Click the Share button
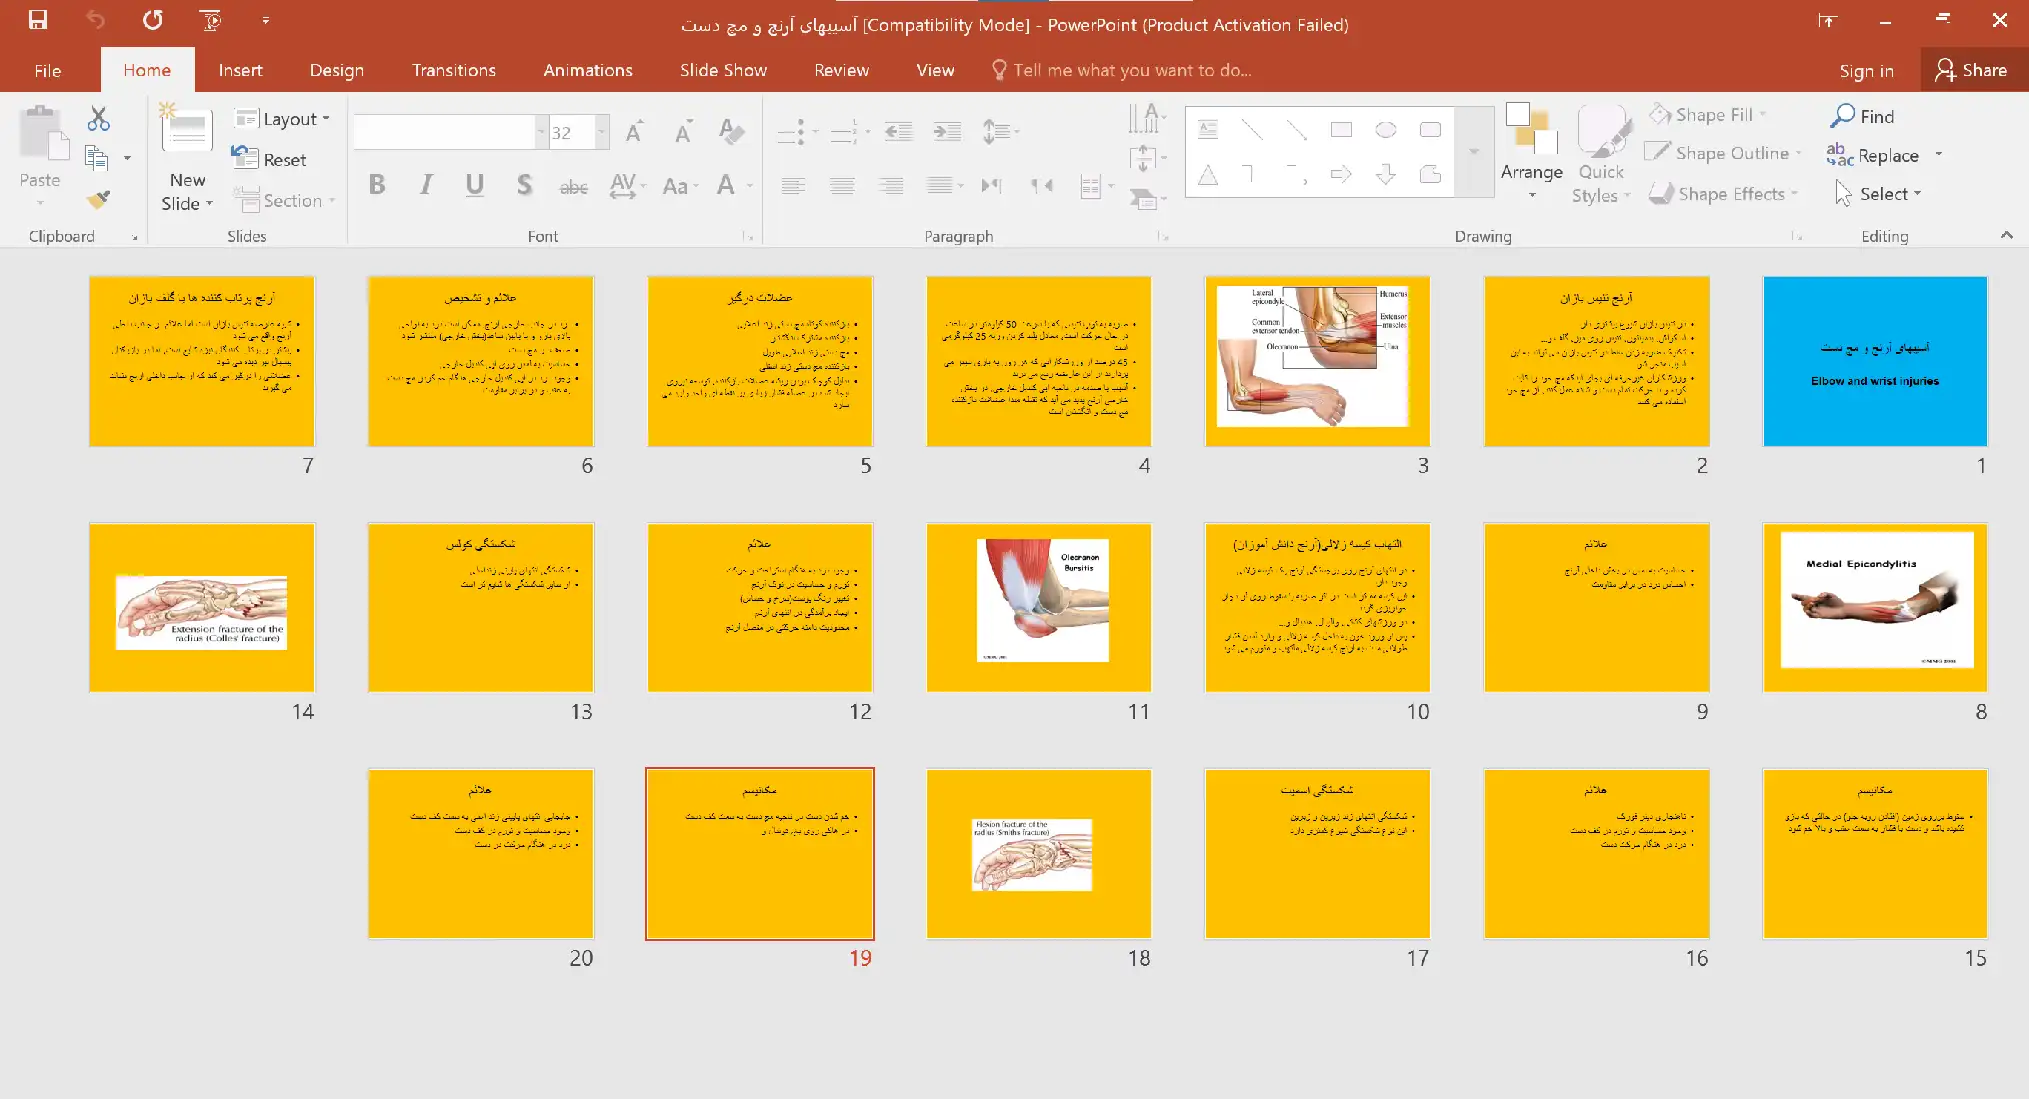The height and width of the screenshot is (1099, 2029). 1971,70
